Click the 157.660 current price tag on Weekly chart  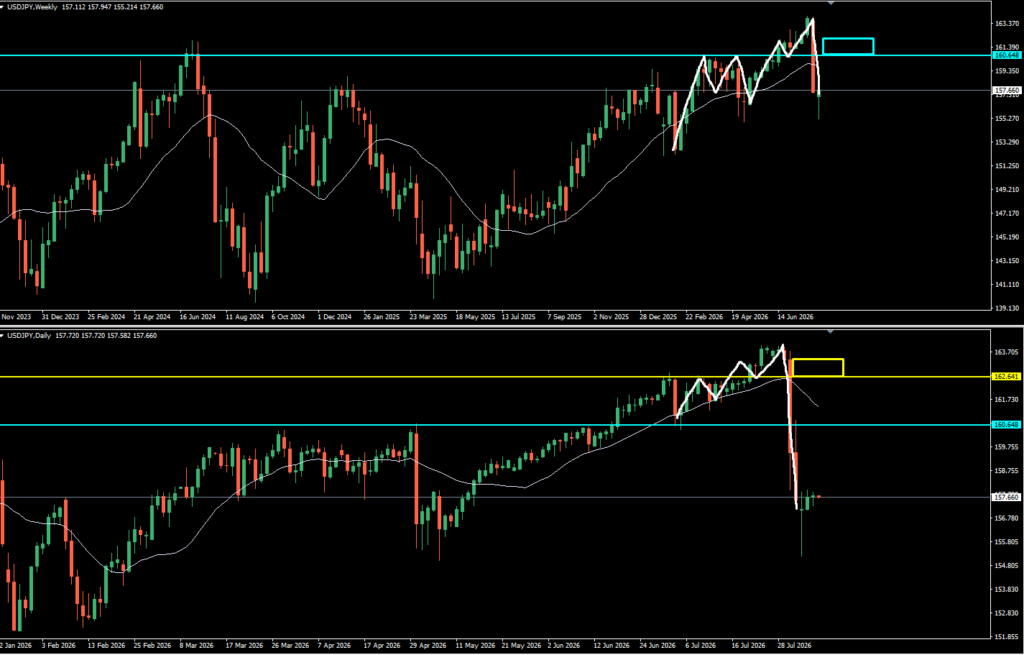click(1007, 91)
